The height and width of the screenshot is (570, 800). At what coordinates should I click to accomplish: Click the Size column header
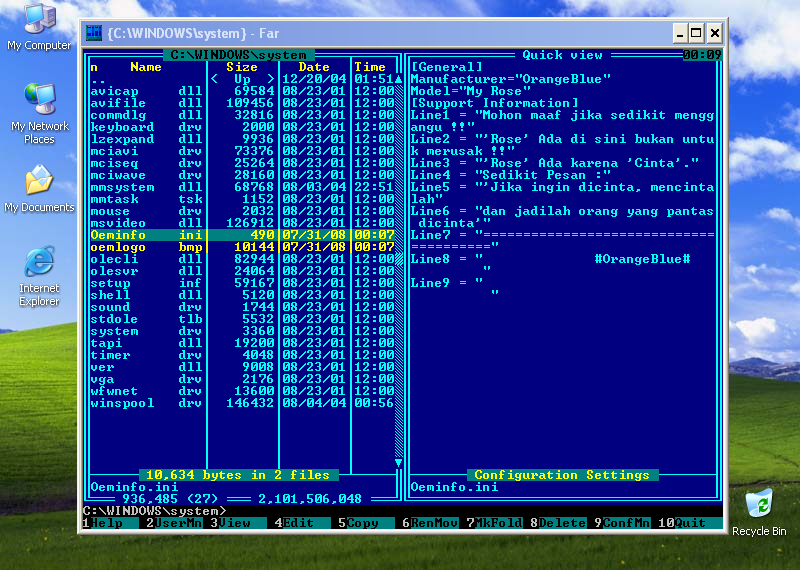[242, 67]
